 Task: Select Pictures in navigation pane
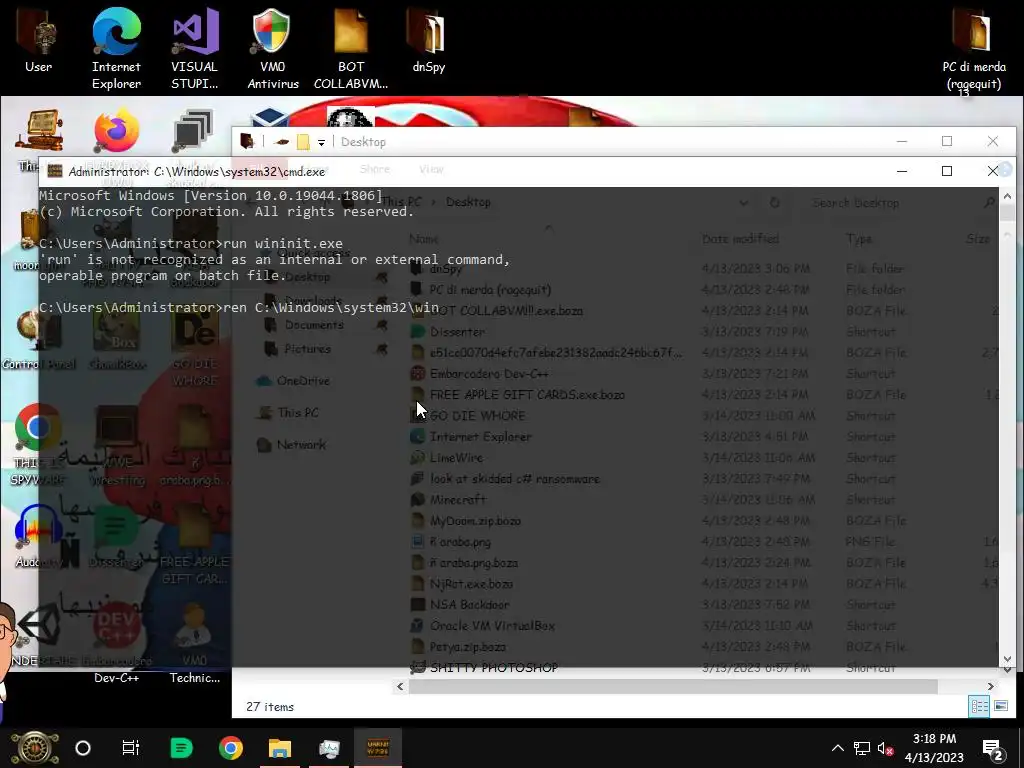pos(307,349)
